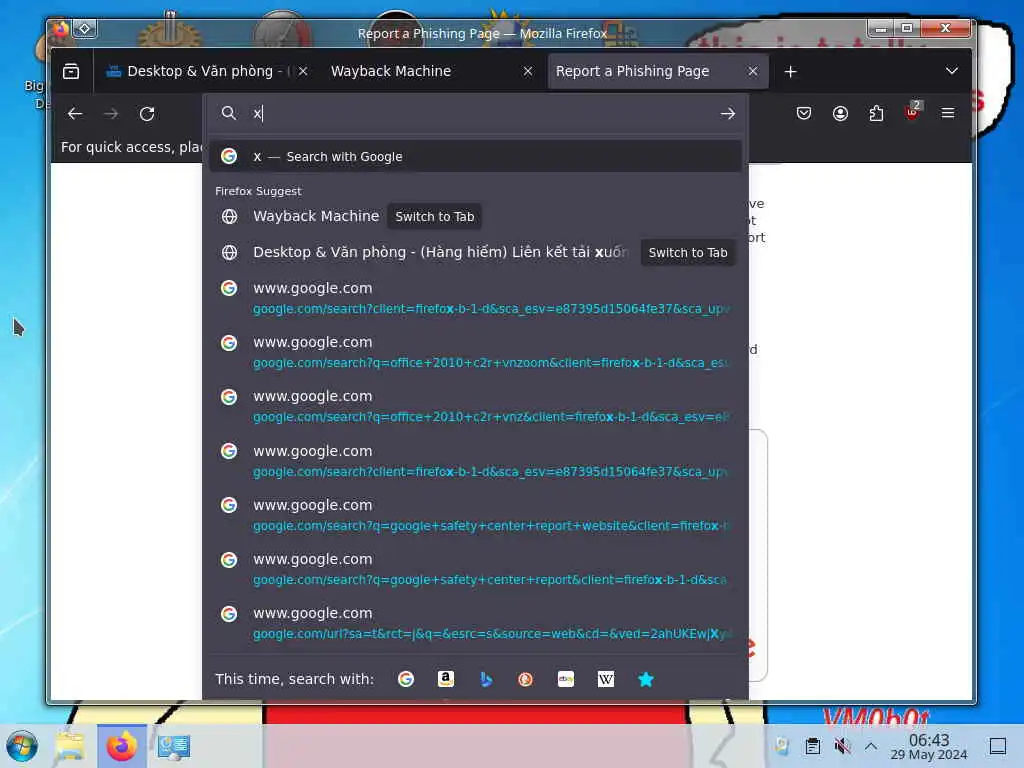Open the hamburger application menu
Image resolution: width=1024 pixels, height=768 pixels.
pos(948,114)
